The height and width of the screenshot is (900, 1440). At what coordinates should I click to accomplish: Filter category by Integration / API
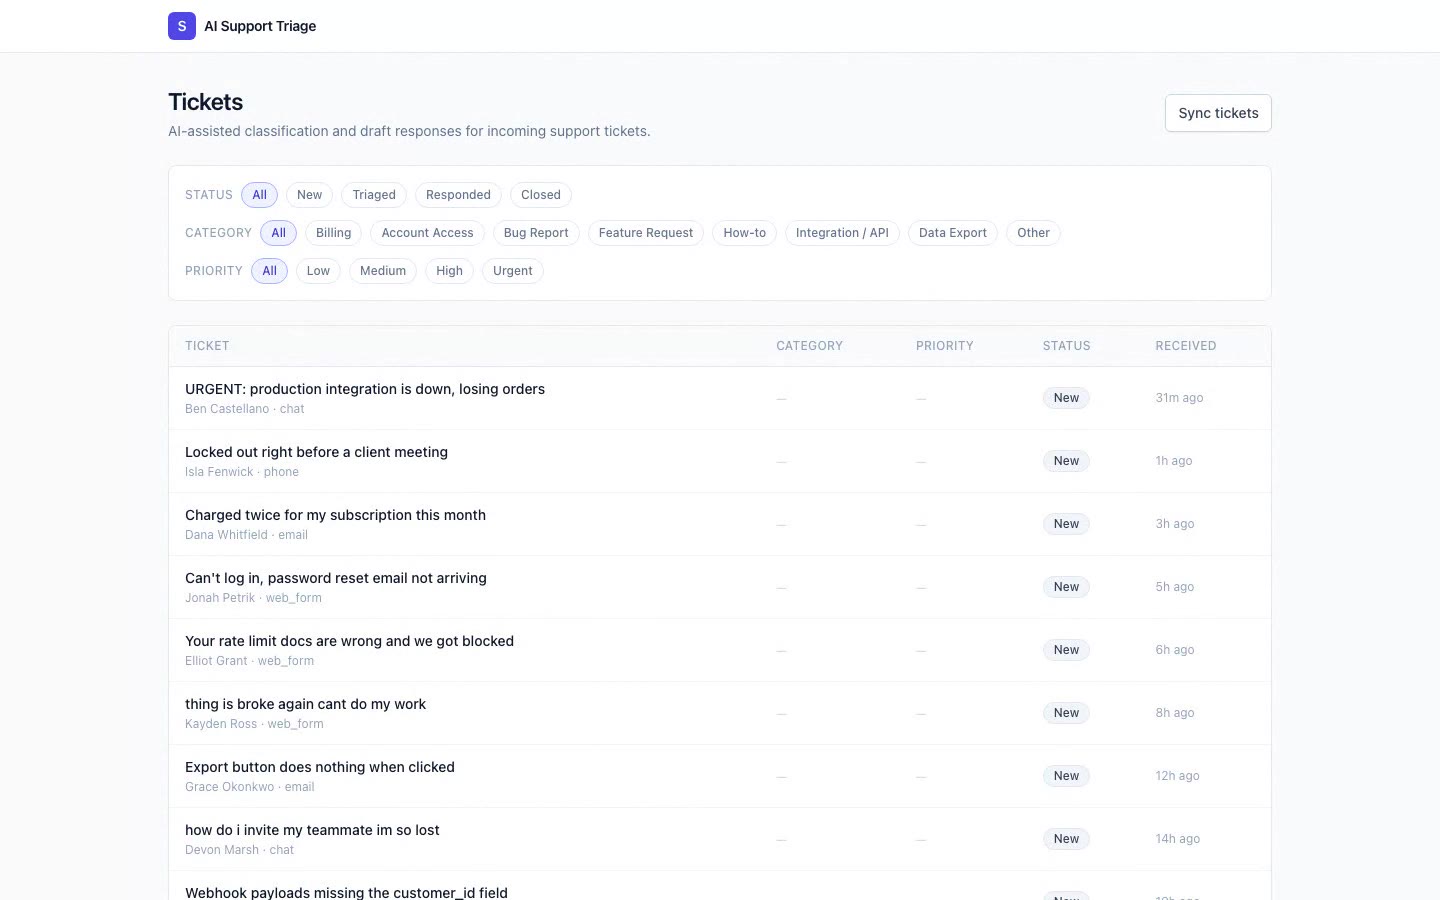[x=842, y=233]
